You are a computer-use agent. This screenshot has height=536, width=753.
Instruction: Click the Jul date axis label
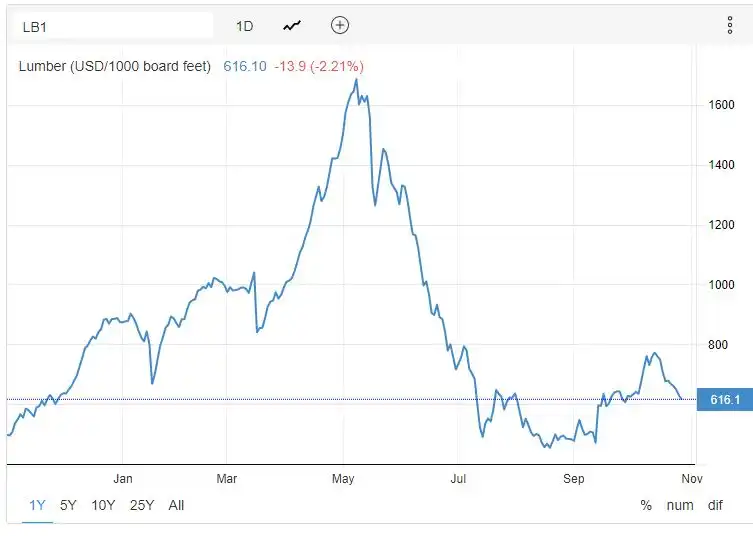coord(458,479)
